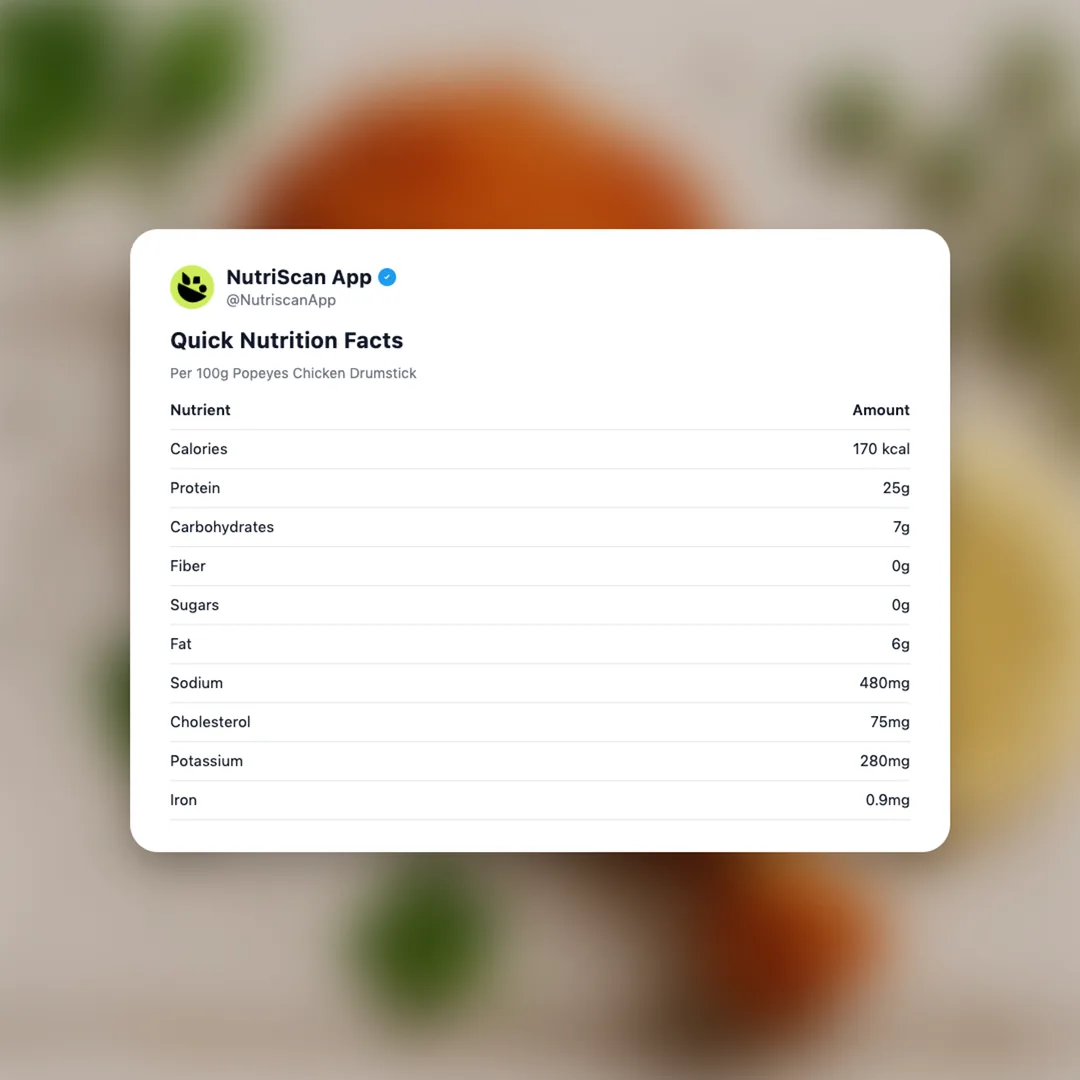This screenshot has height=1080, width=1080.
Task: Click the Per 100g Popeyes Chicken Drumstick subtitle
Action: pos(293,373)
